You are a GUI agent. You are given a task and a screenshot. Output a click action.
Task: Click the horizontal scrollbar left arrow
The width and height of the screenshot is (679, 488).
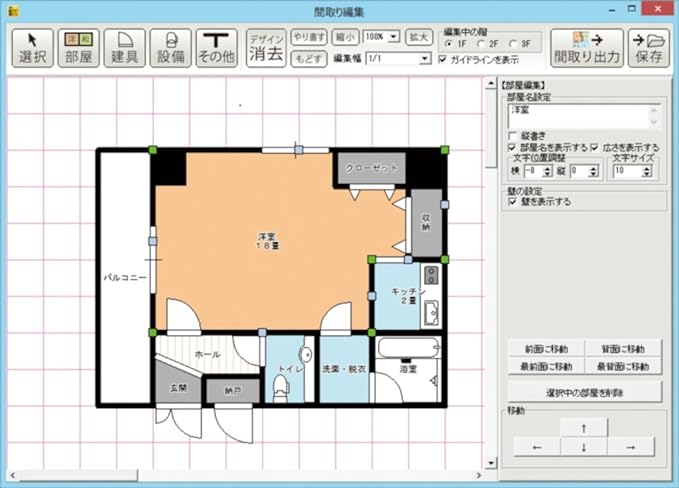point(13,475)
